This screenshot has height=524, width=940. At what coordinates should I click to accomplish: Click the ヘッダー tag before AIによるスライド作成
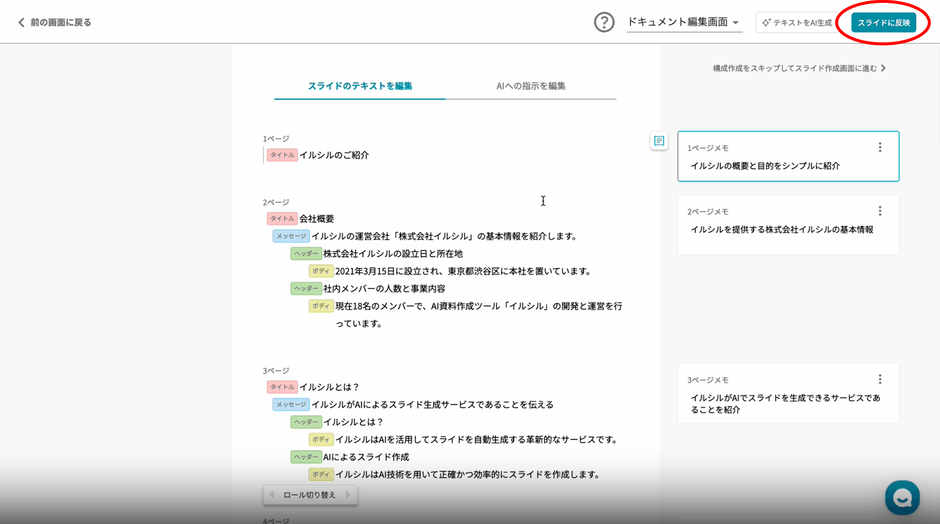coord(305,457)
